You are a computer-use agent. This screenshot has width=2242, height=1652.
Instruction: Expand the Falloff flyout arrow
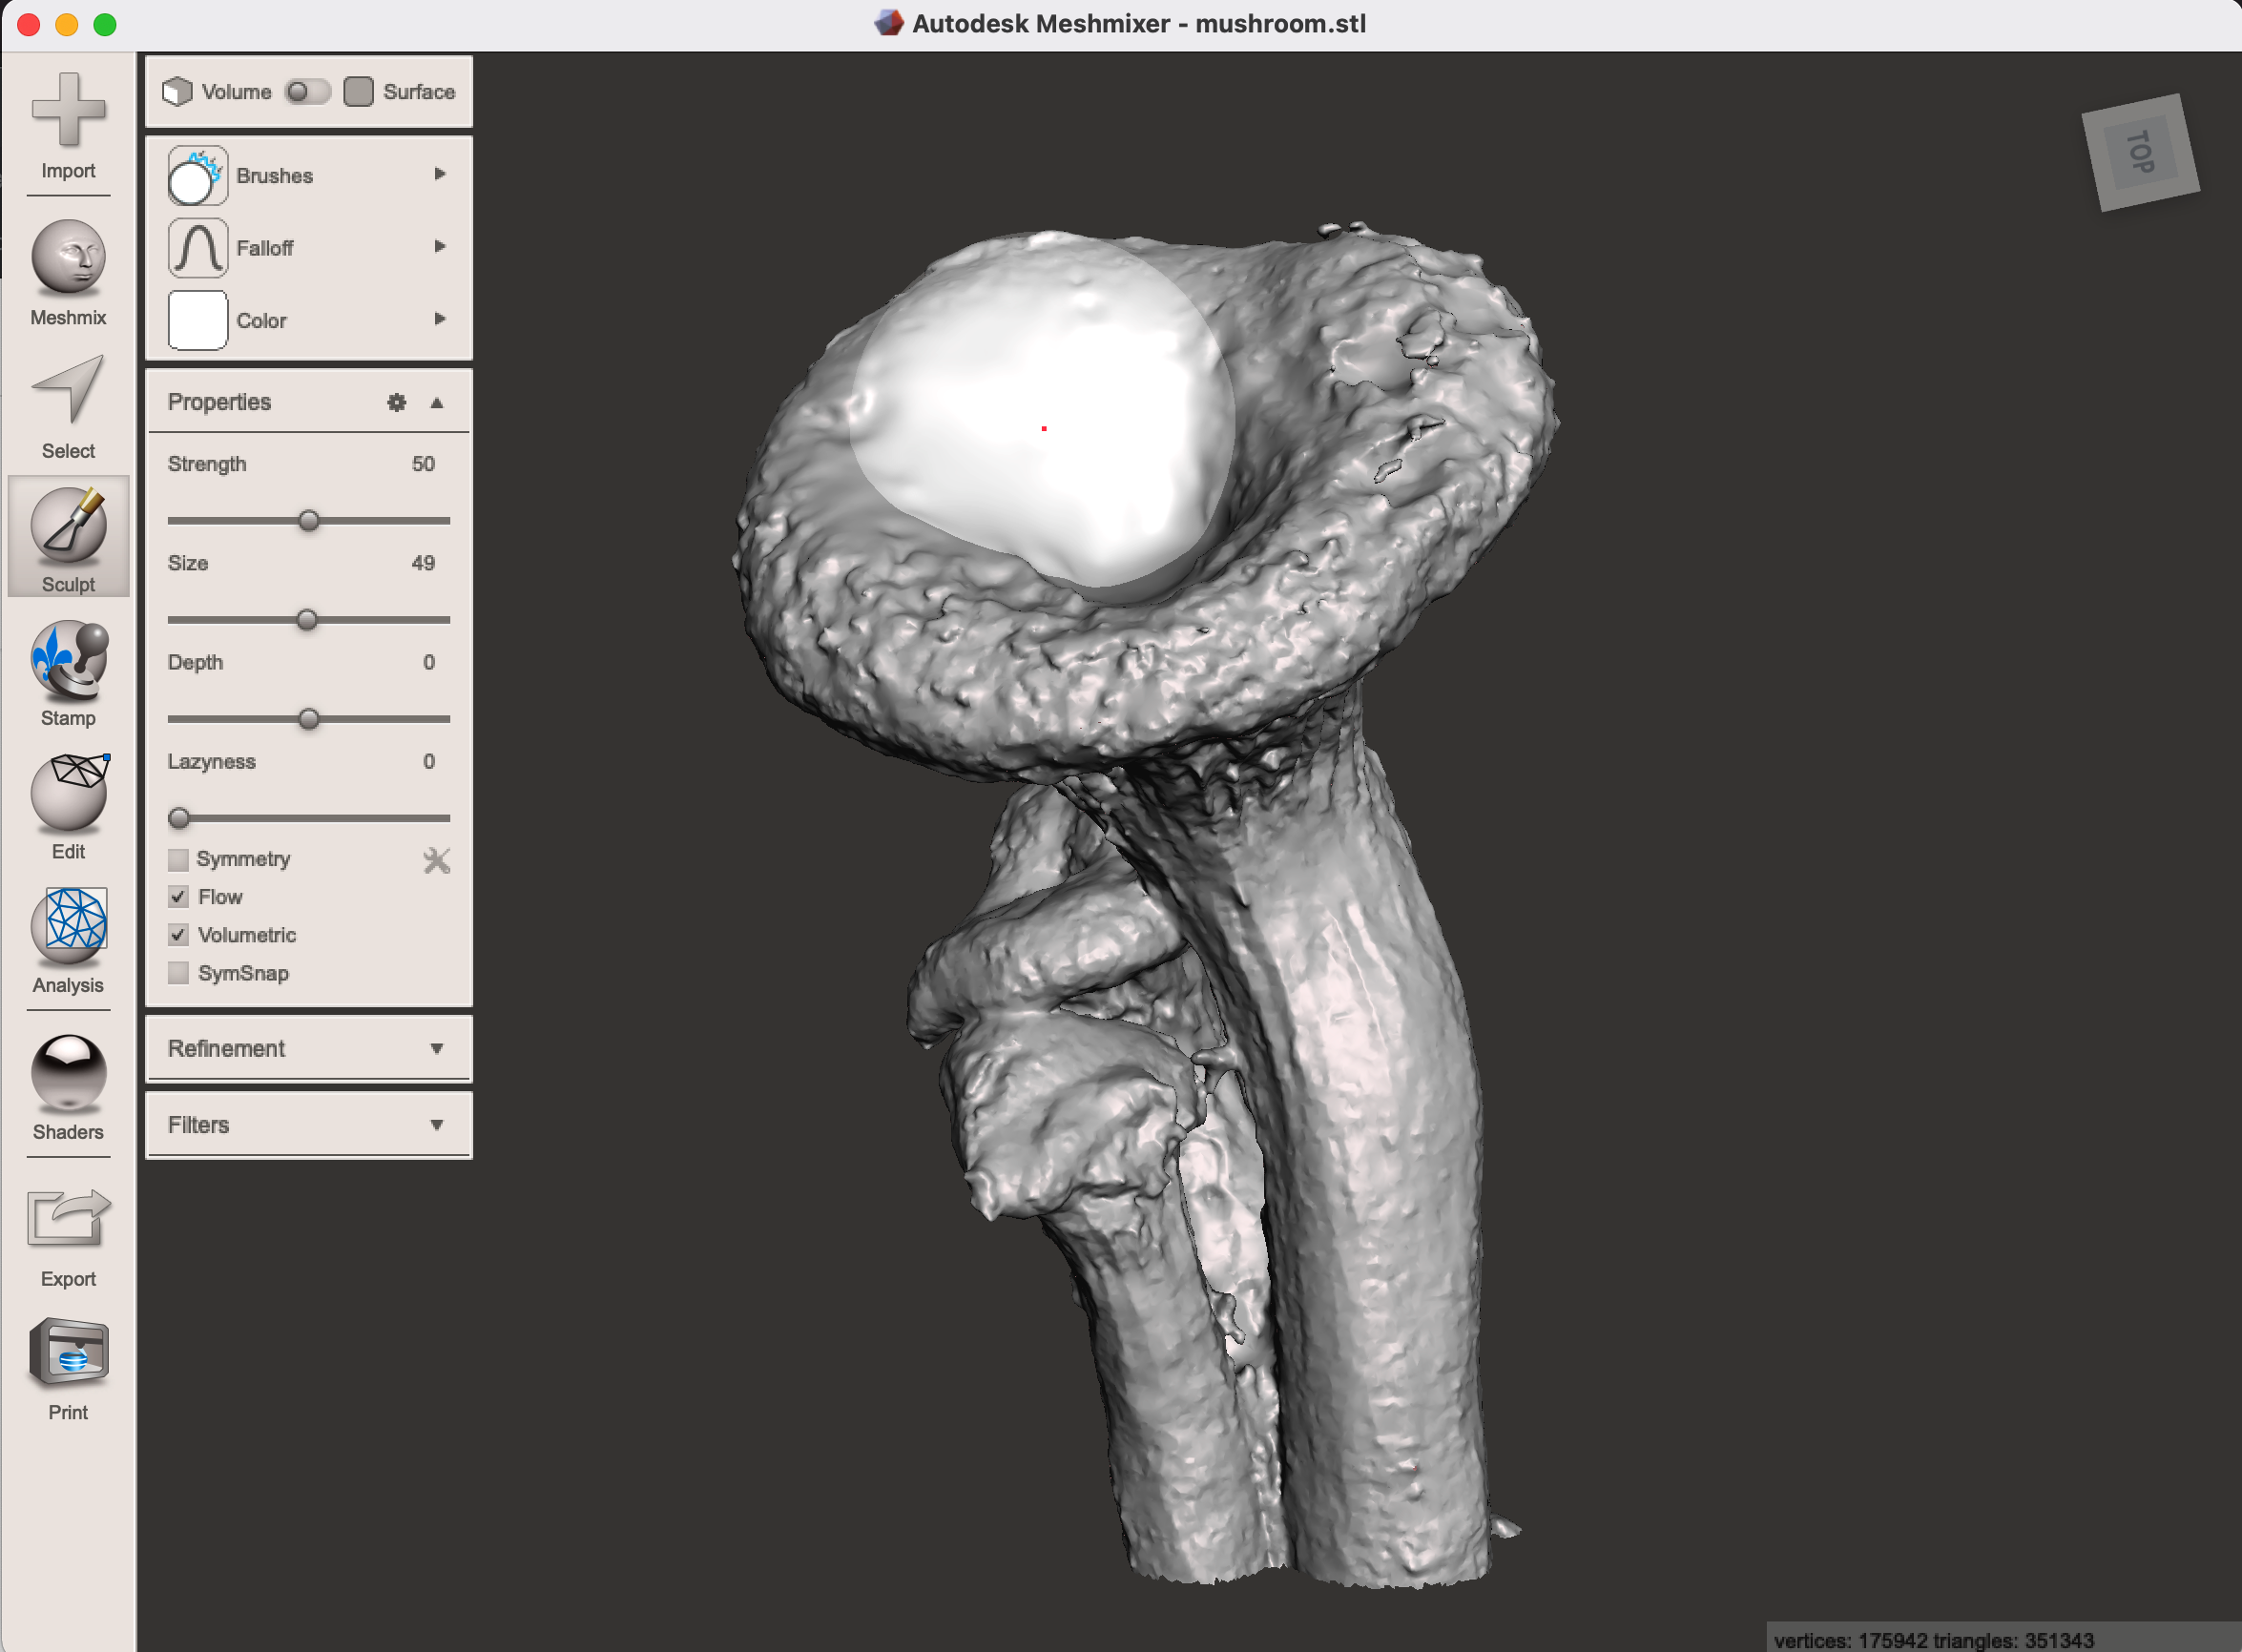tap(439, 246)
